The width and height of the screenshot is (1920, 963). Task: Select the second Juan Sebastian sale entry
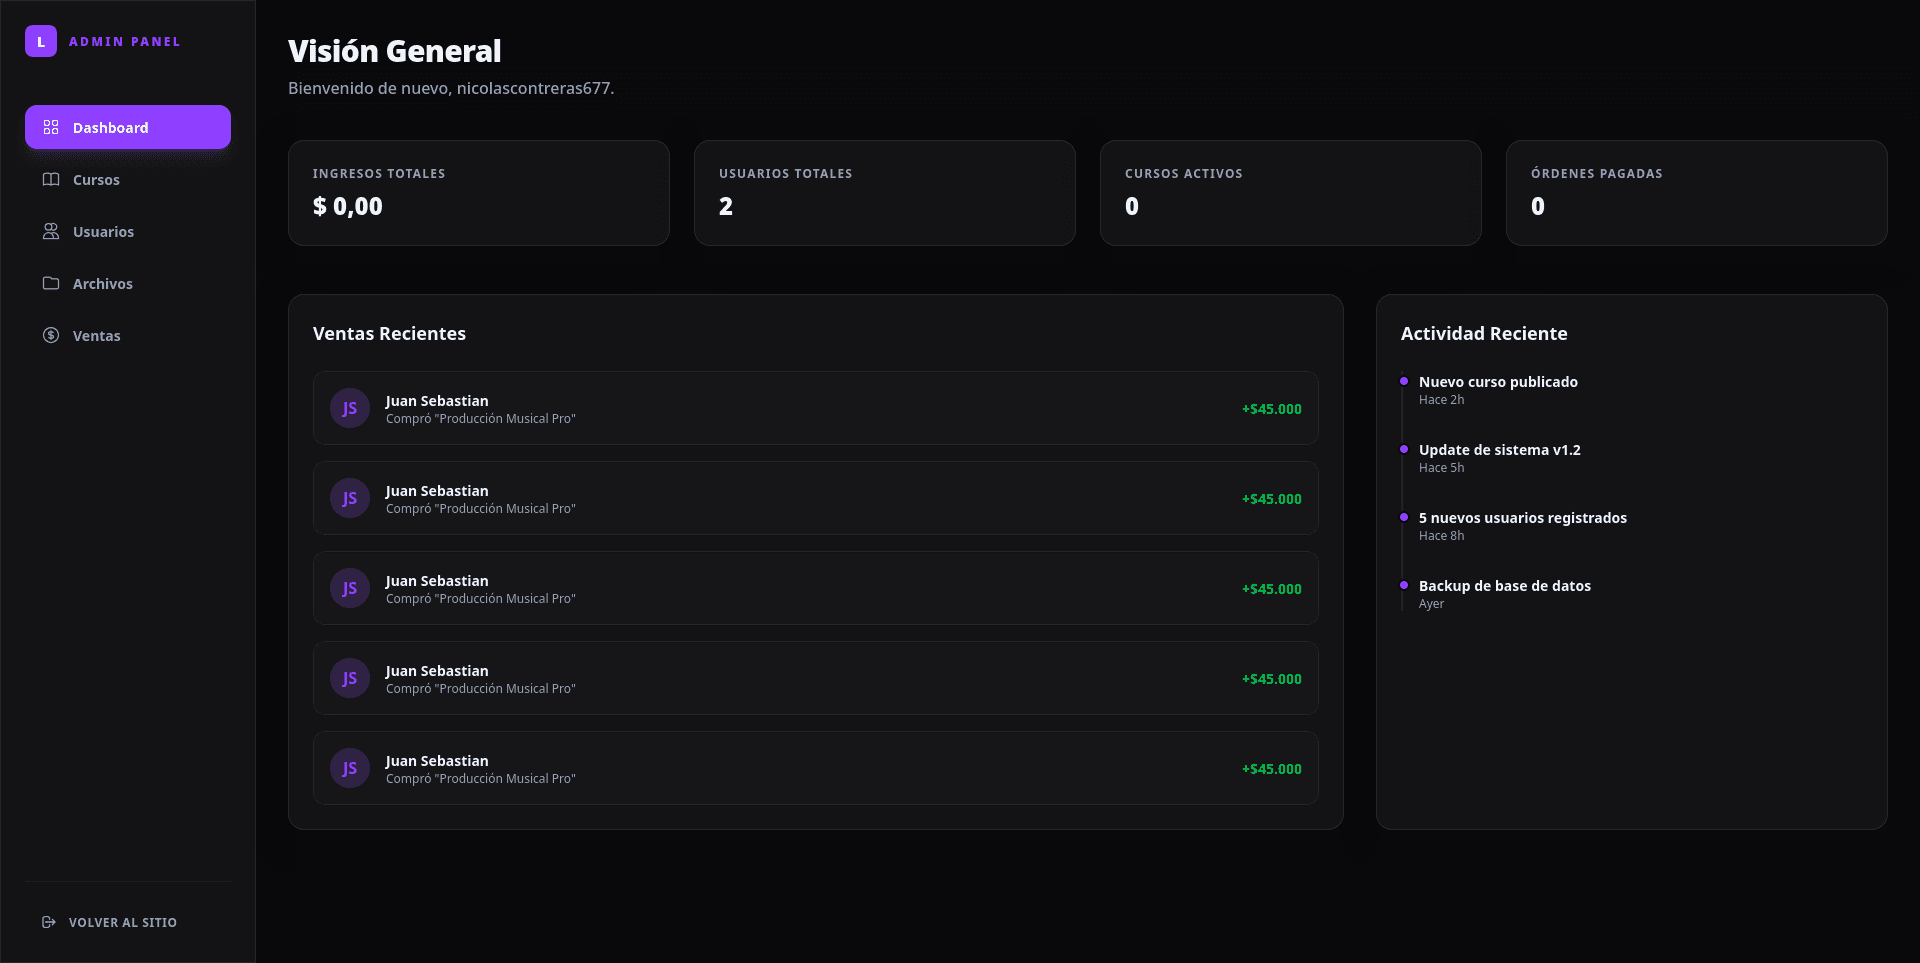(x=815, y=498)
